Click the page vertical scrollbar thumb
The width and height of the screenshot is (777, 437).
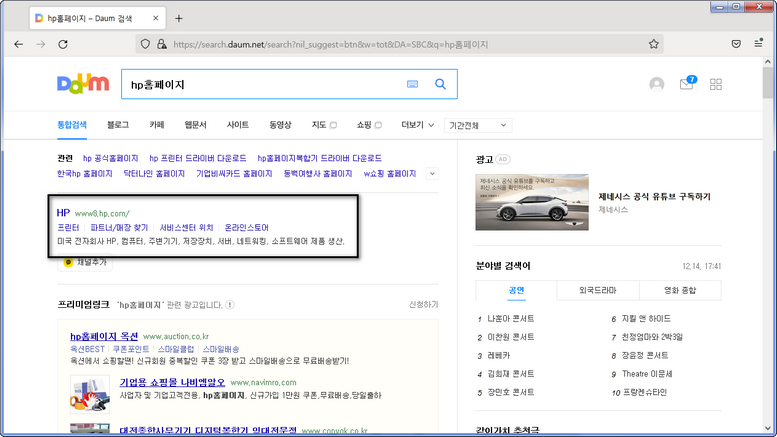click(768, 83)
